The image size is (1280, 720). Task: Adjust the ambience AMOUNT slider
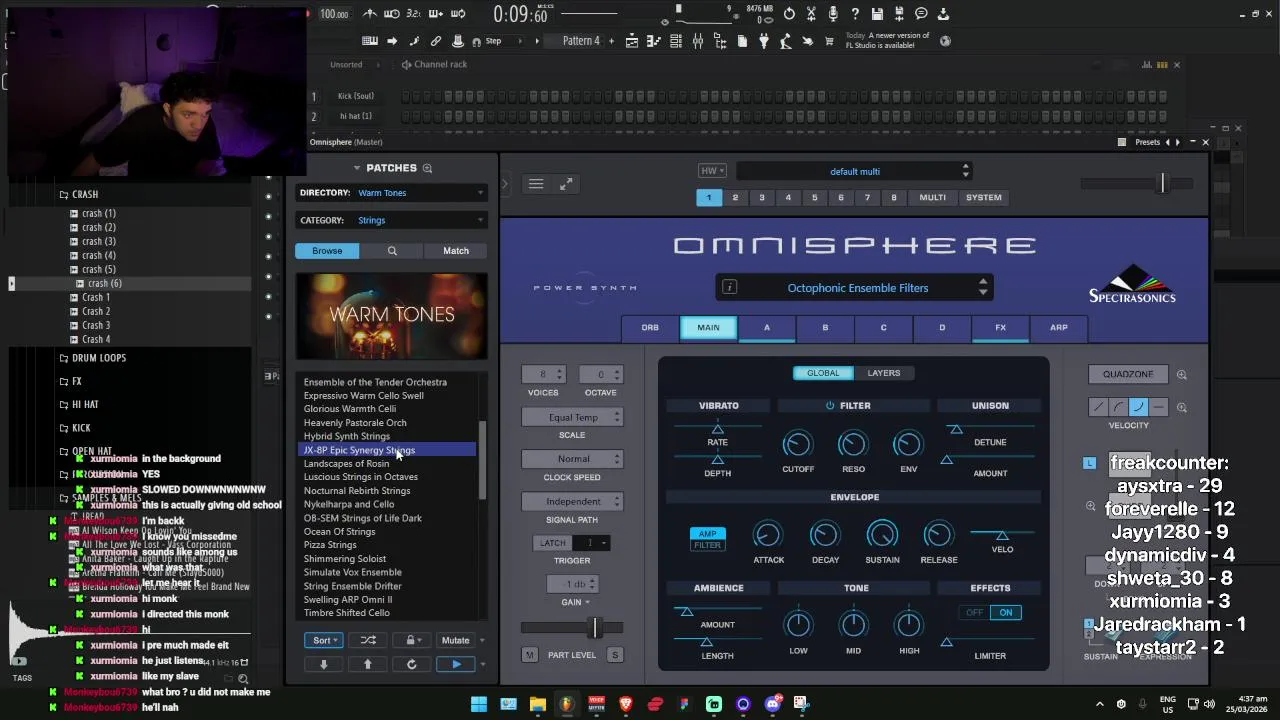pyautogui.click(x=685, y=612)
